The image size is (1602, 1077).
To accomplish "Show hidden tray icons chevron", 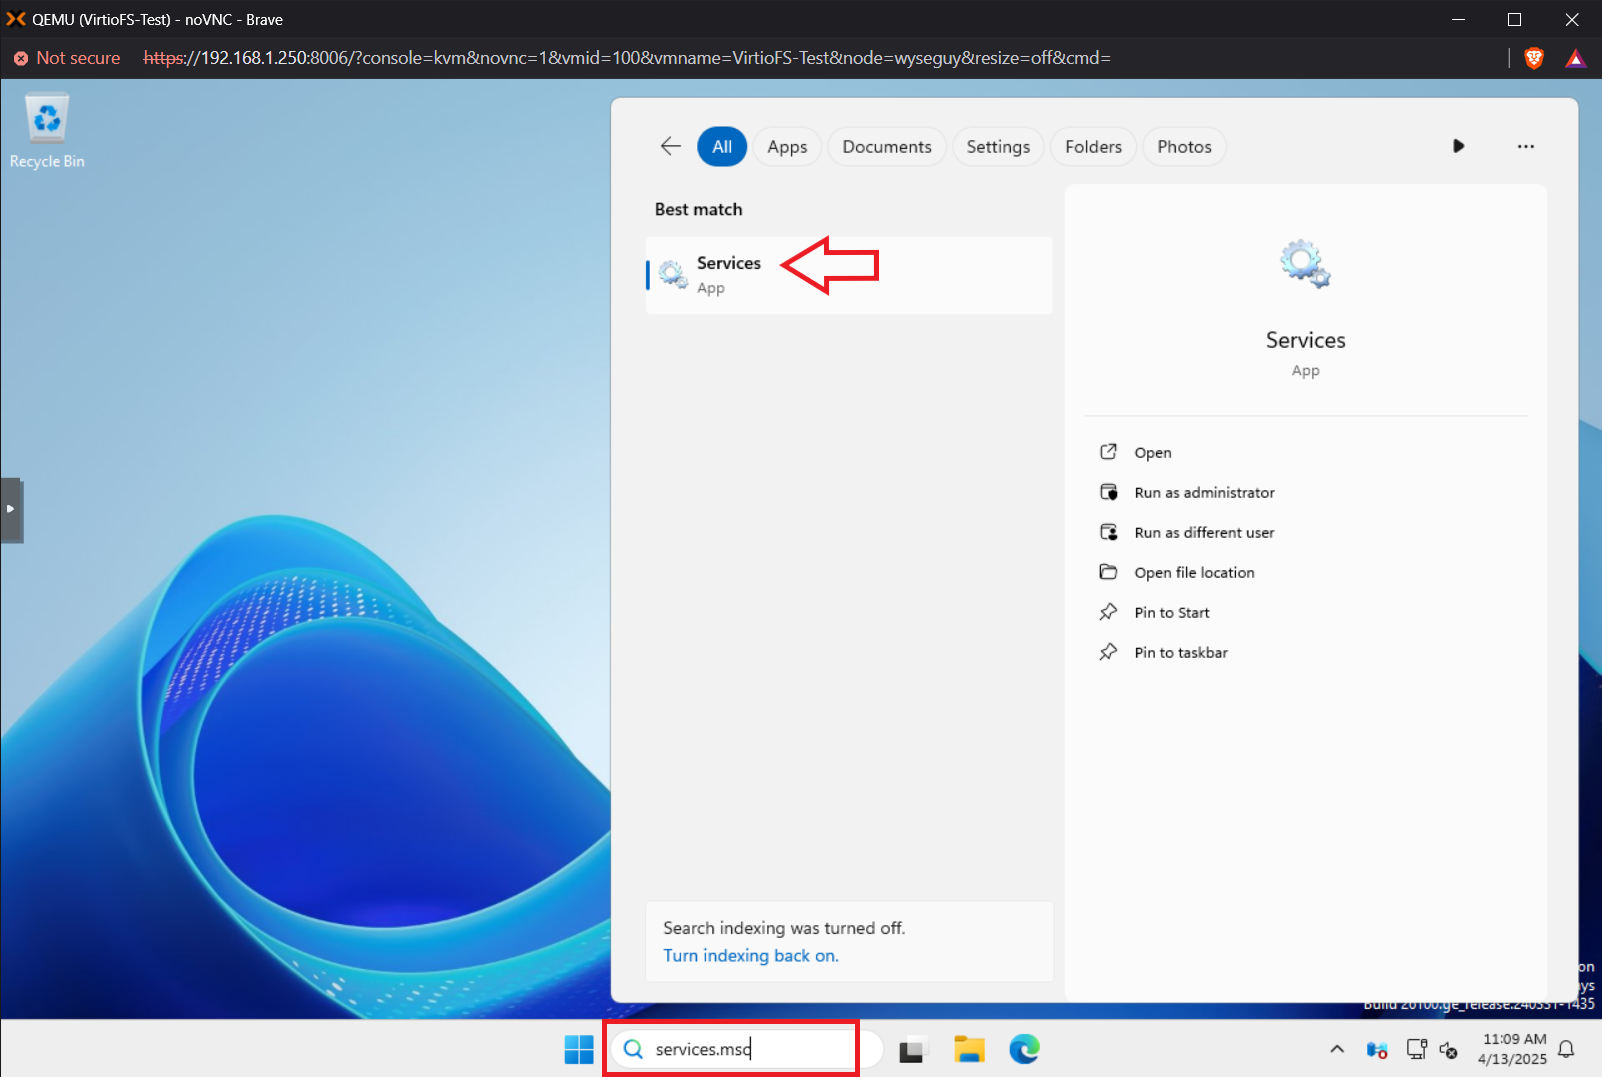I will coord(1337,1049).
